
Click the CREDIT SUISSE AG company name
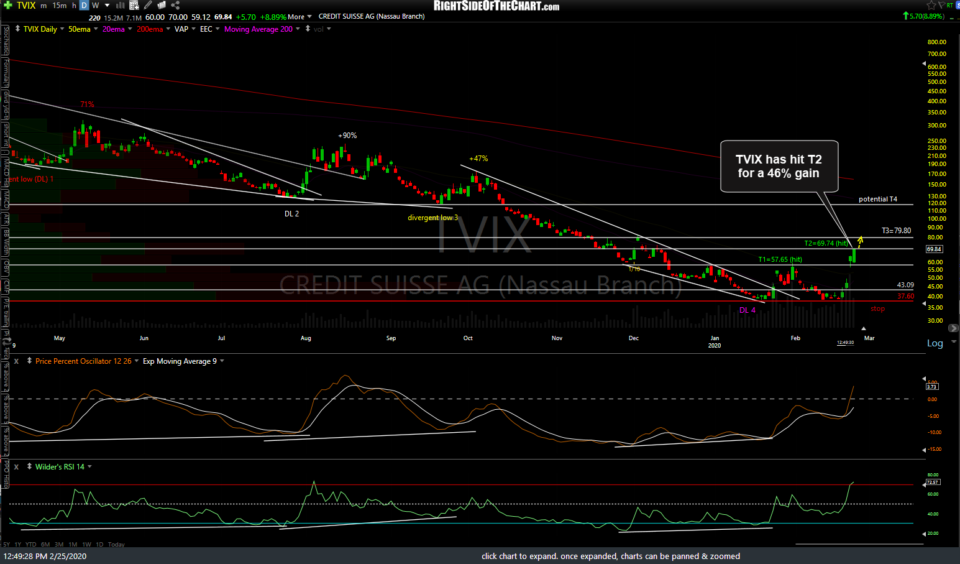coord(372,17)
